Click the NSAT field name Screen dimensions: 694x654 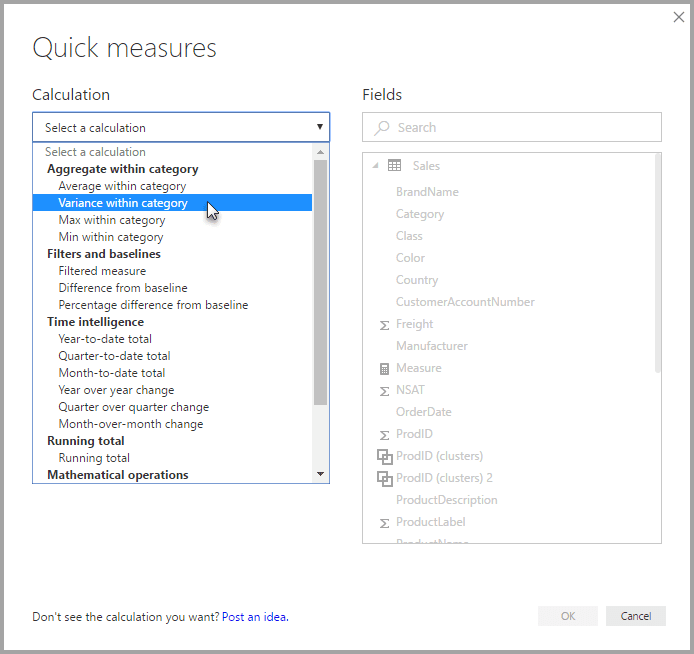click(410, 390)
